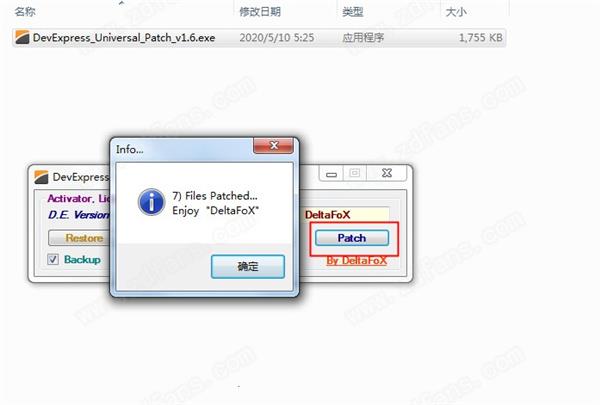Open the By DeltaFoX link
The height and width of the screenshot is (405, 600).
(x=356, y=261)
